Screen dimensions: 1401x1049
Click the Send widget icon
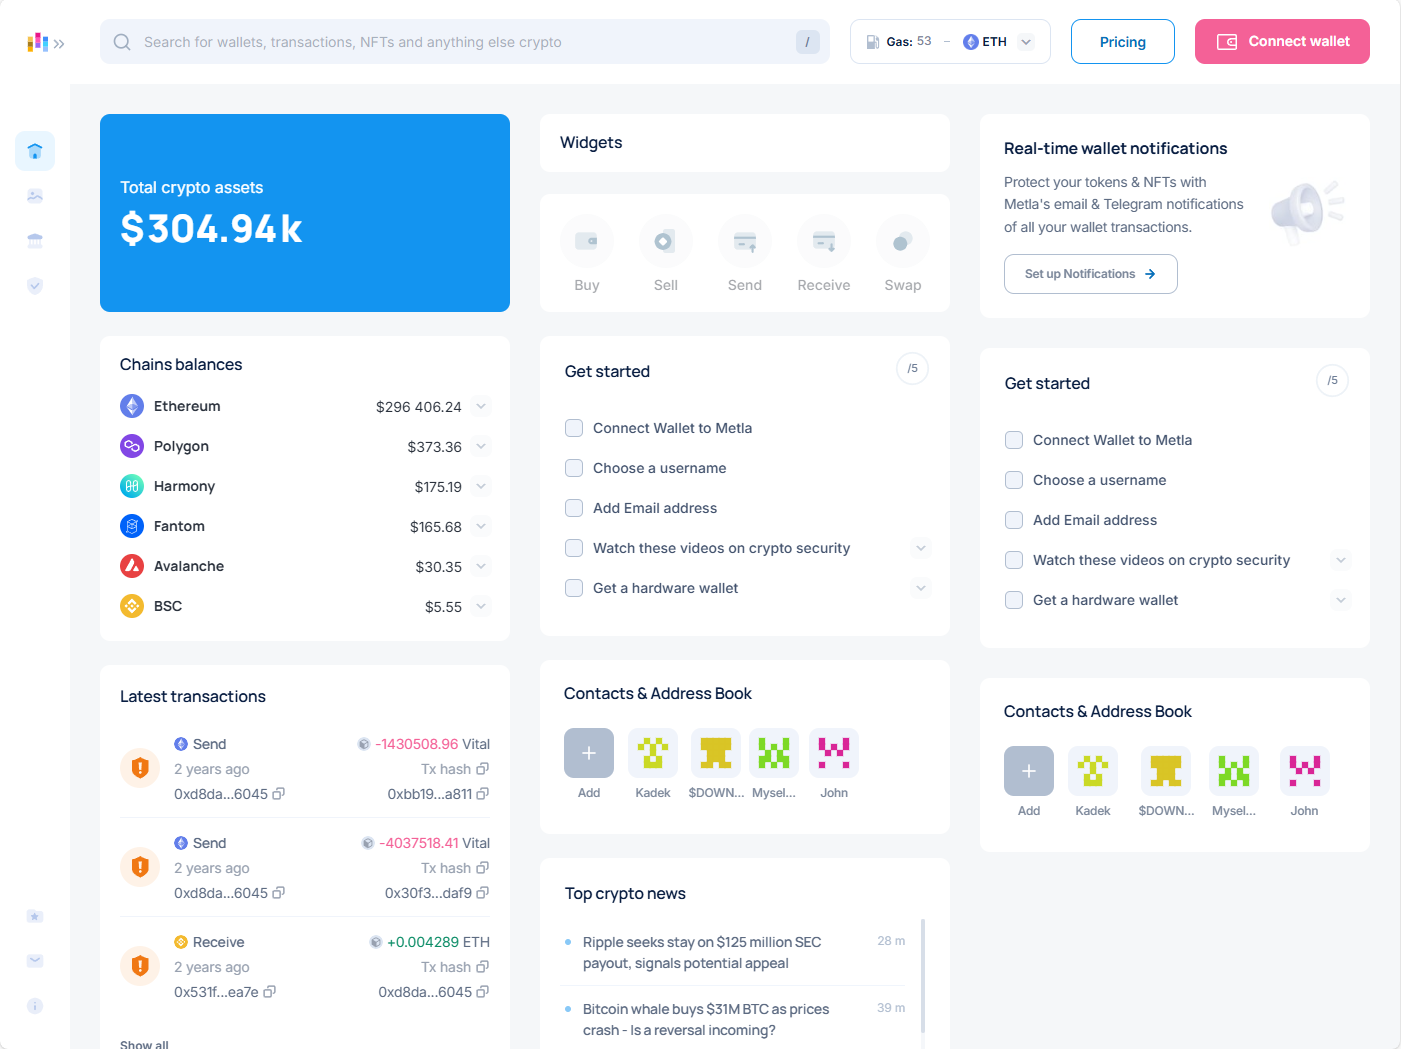[x=745, y=241]
